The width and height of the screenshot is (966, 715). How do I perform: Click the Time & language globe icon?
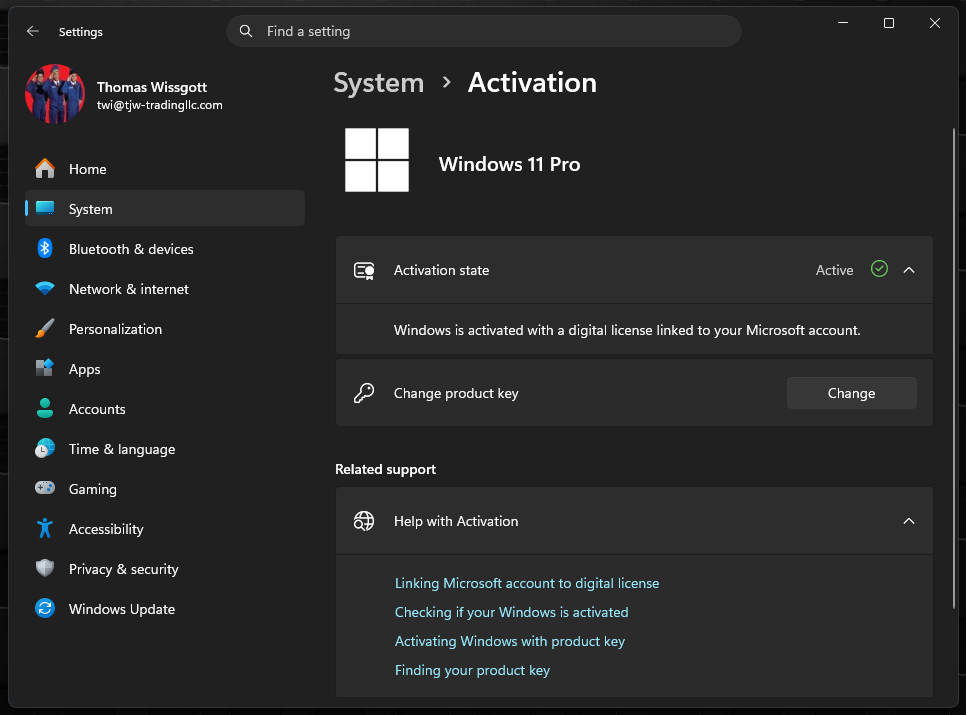[x=45, y=448]
